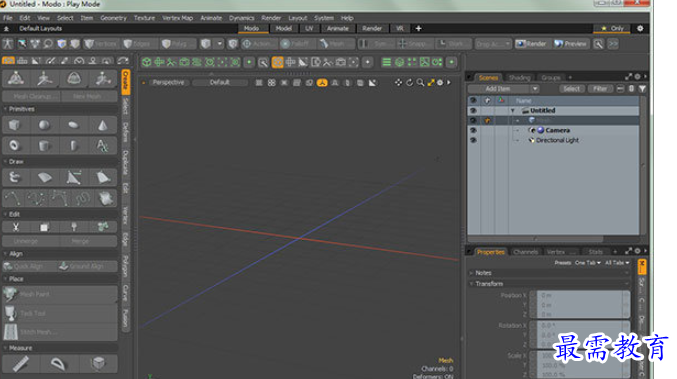This screenshot has width=677, height=379.
Task: Toggle the Snapping button
Action: 414,44
